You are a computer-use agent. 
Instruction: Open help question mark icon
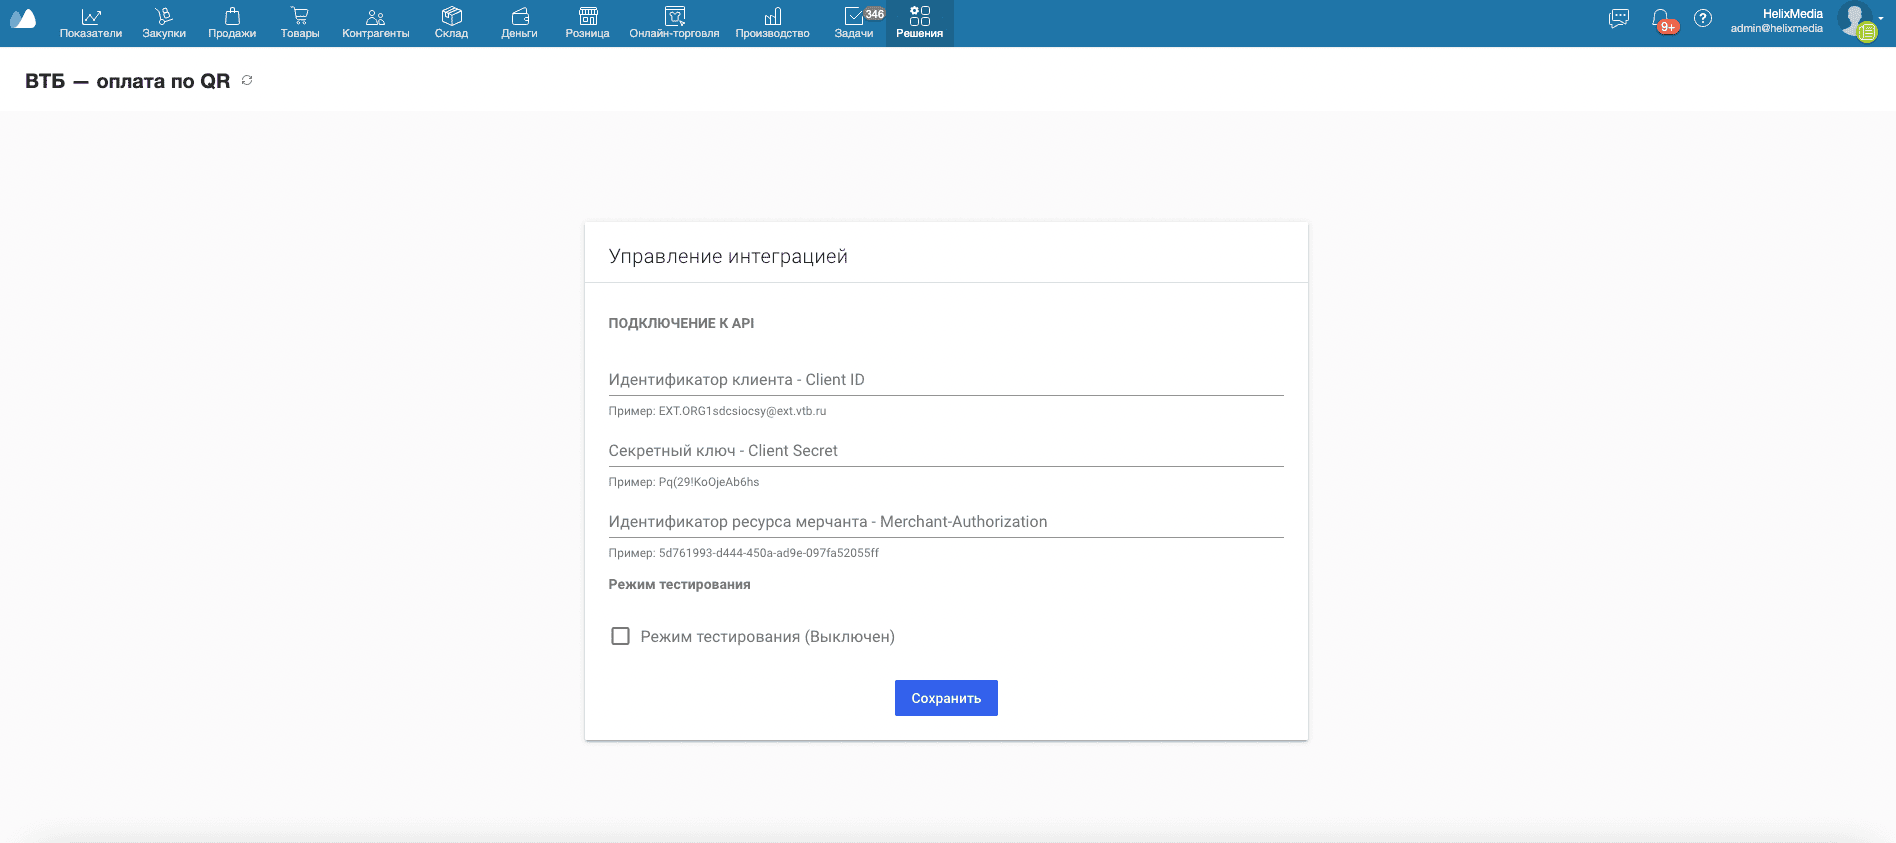tap(1702, 19)
